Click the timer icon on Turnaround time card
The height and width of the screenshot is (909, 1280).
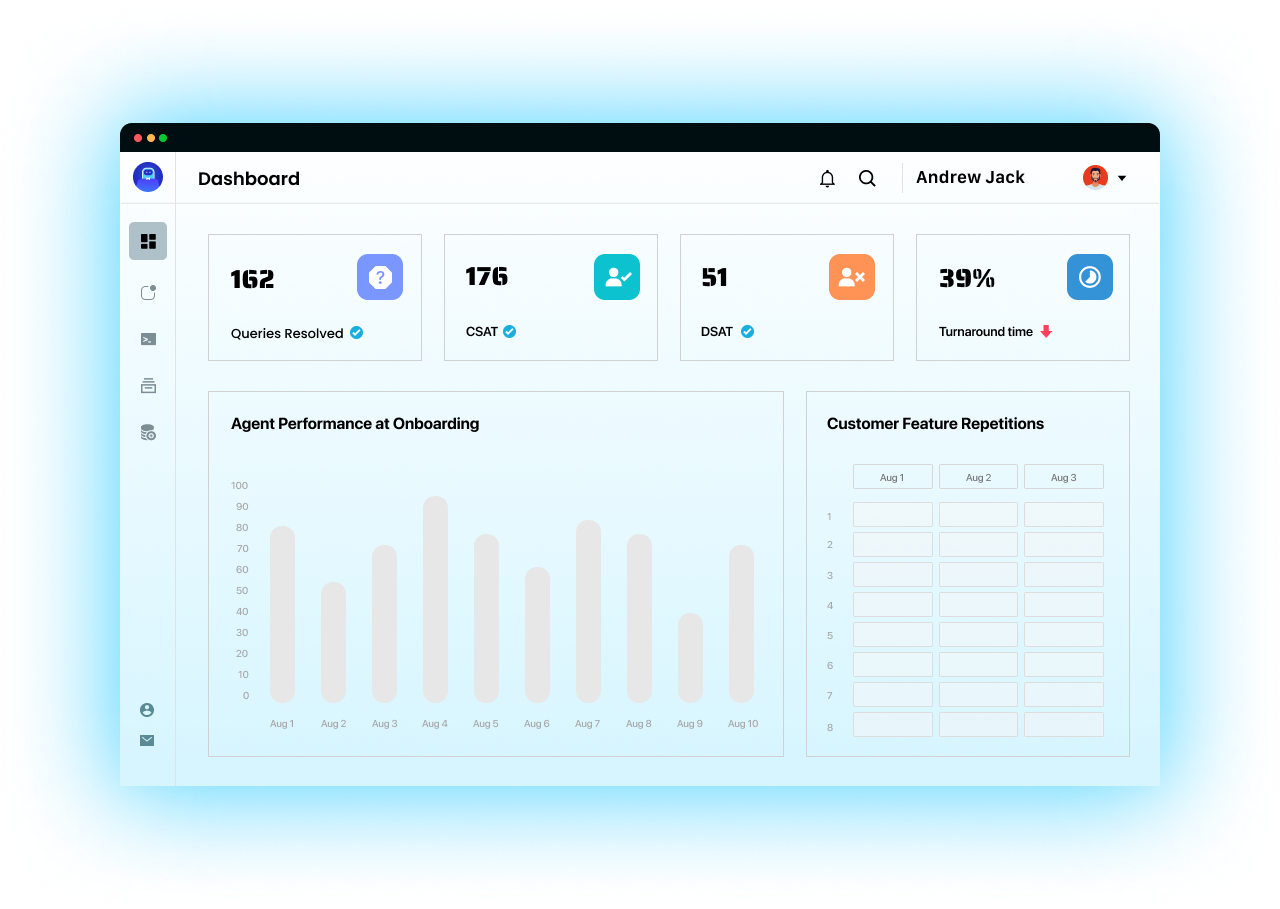click(x=1090, y=277)
